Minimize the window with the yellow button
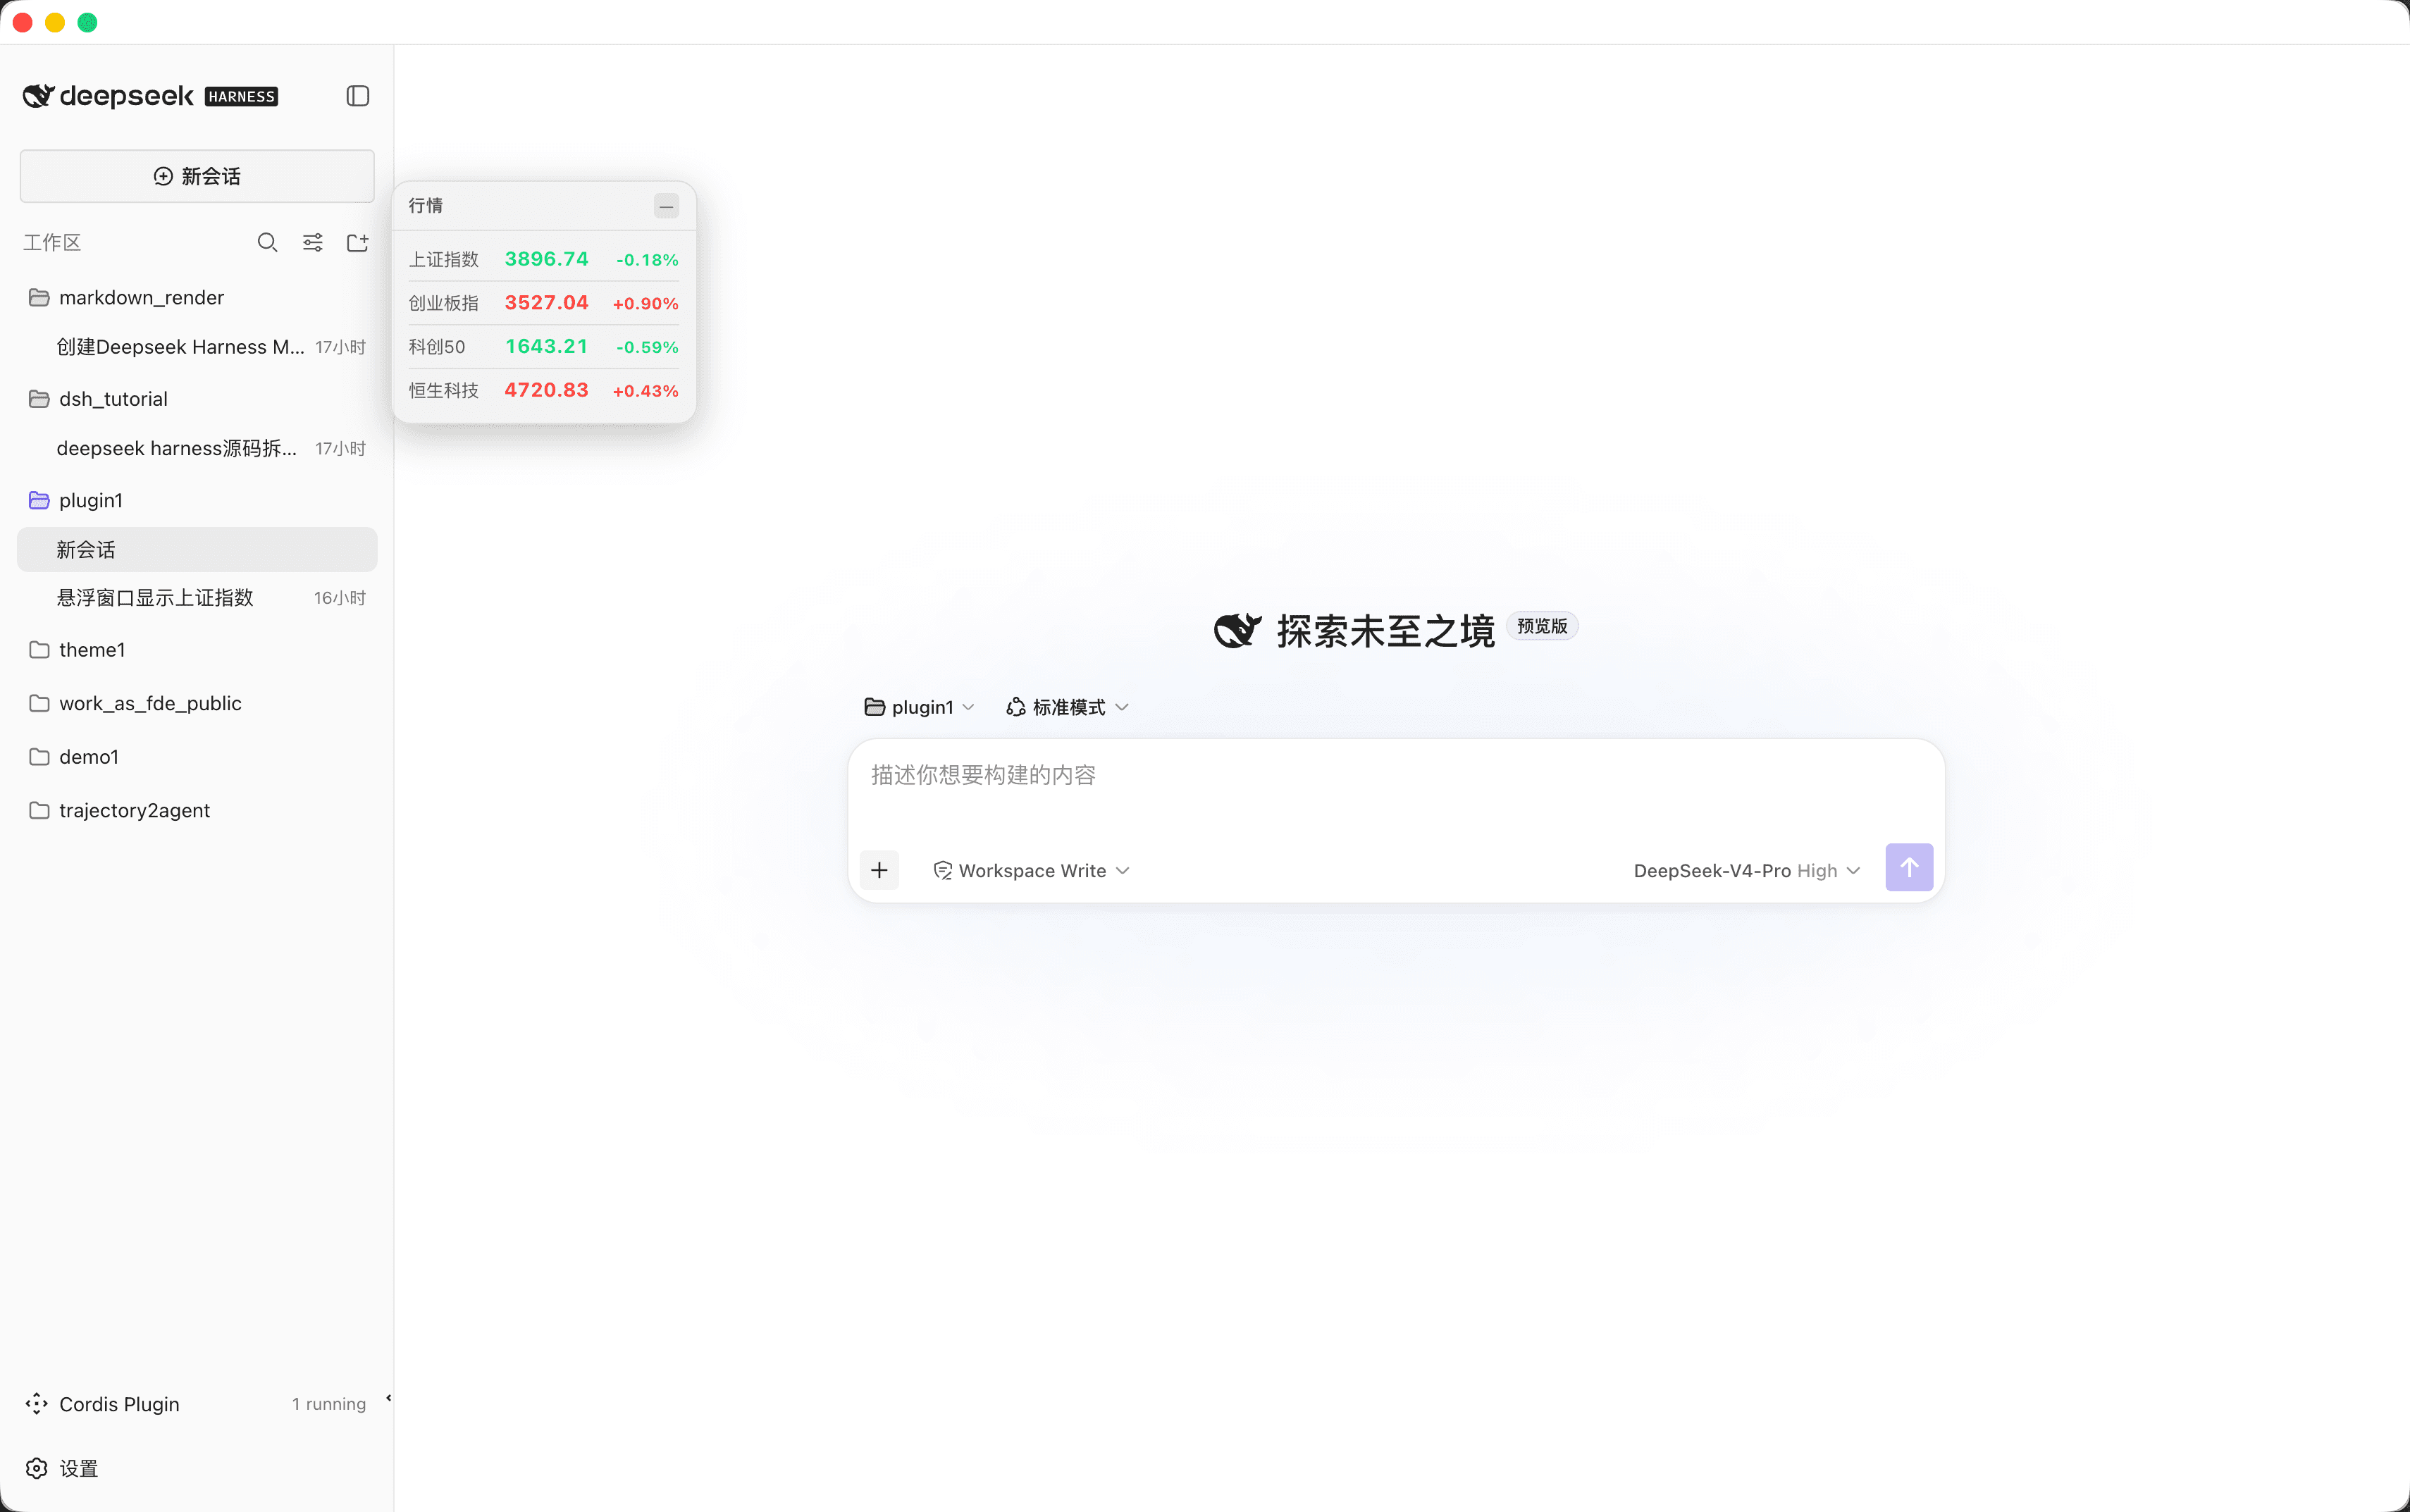Screen dimensions: 2410x1512 [55, 22]
